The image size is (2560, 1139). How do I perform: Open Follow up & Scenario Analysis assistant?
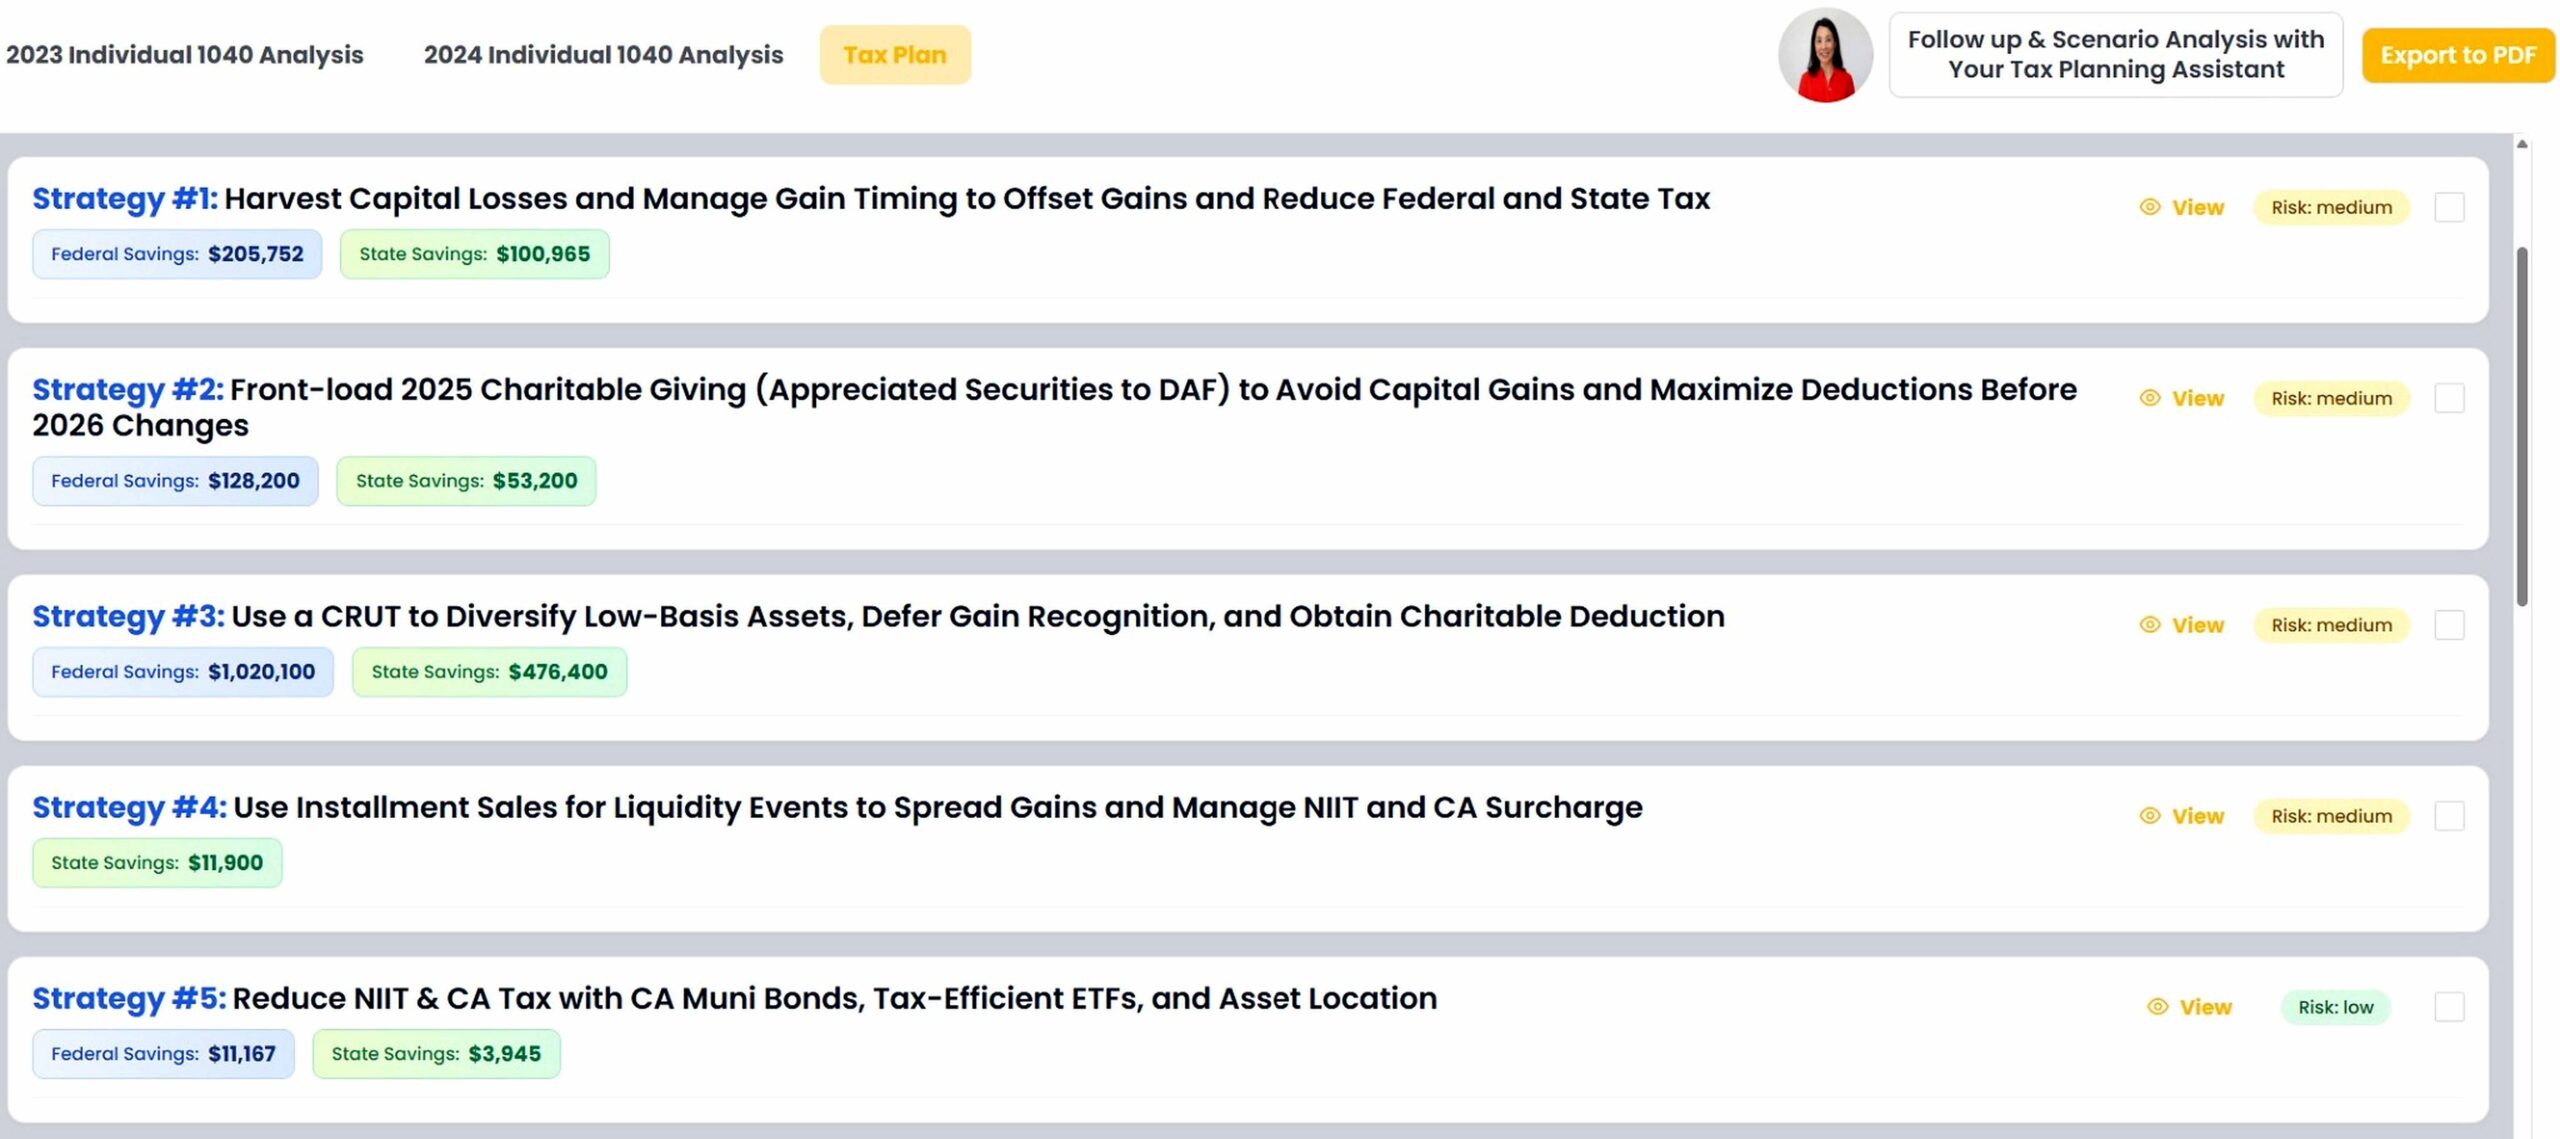(x=2115, y=55)
